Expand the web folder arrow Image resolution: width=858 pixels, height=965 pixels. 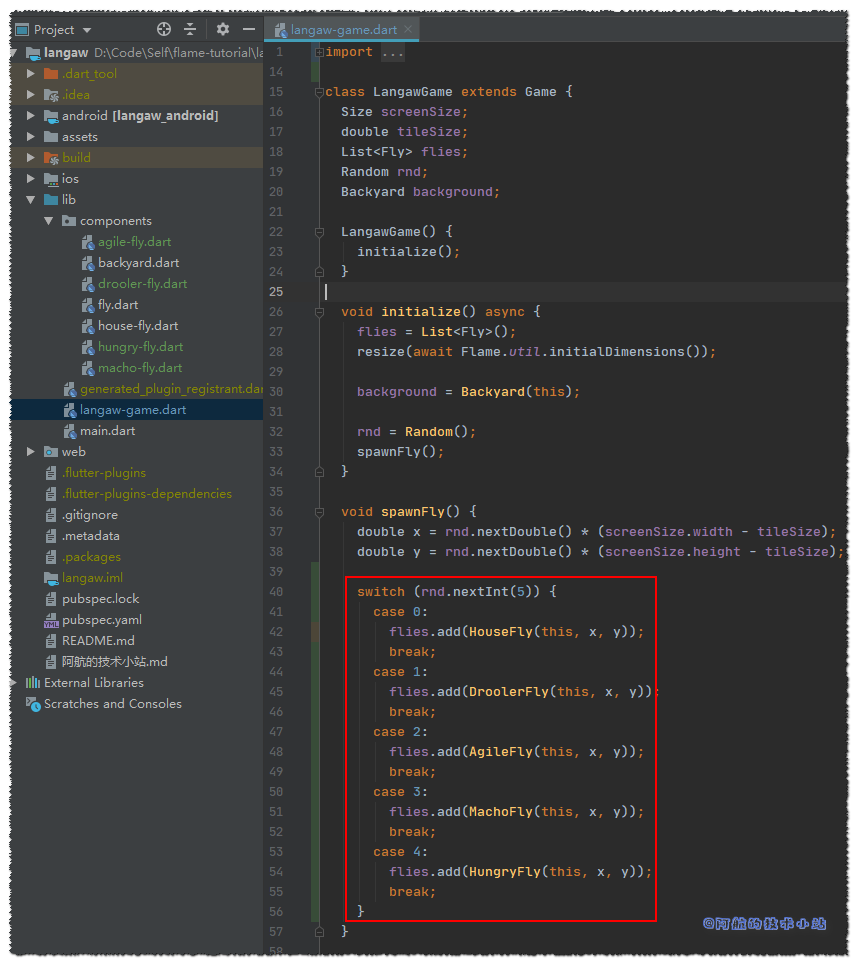(31, 452)
